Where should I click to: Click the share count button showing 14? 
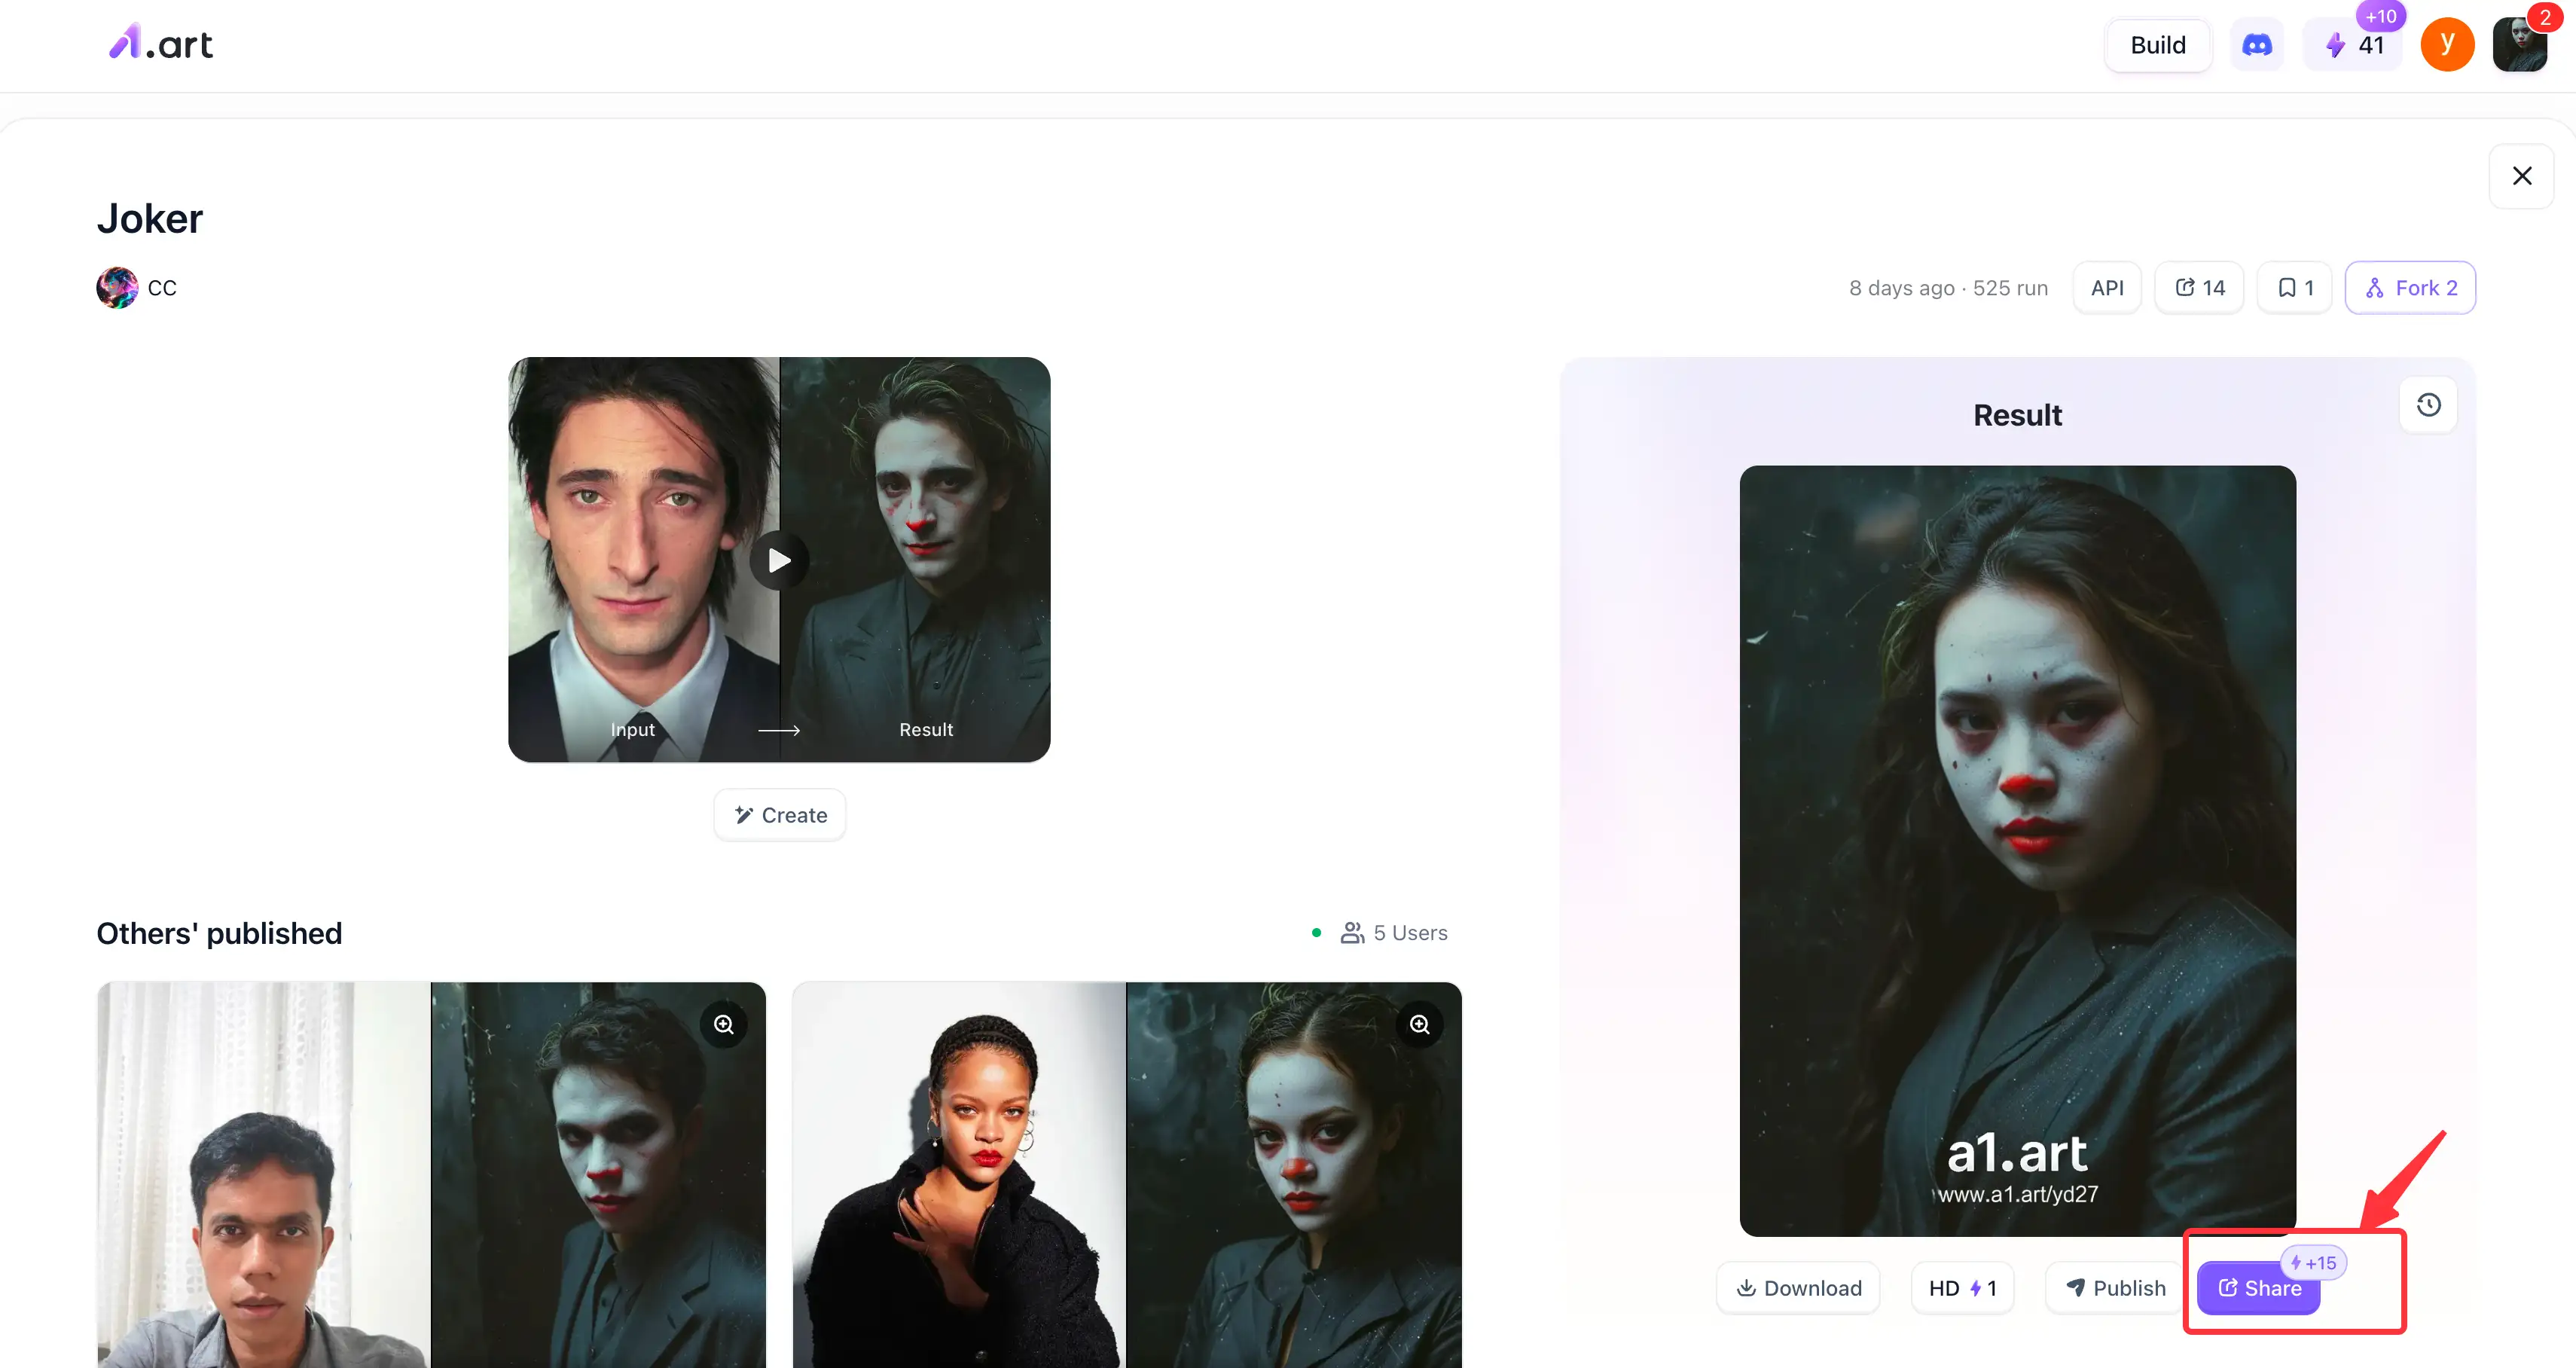tap(2200, 288)
